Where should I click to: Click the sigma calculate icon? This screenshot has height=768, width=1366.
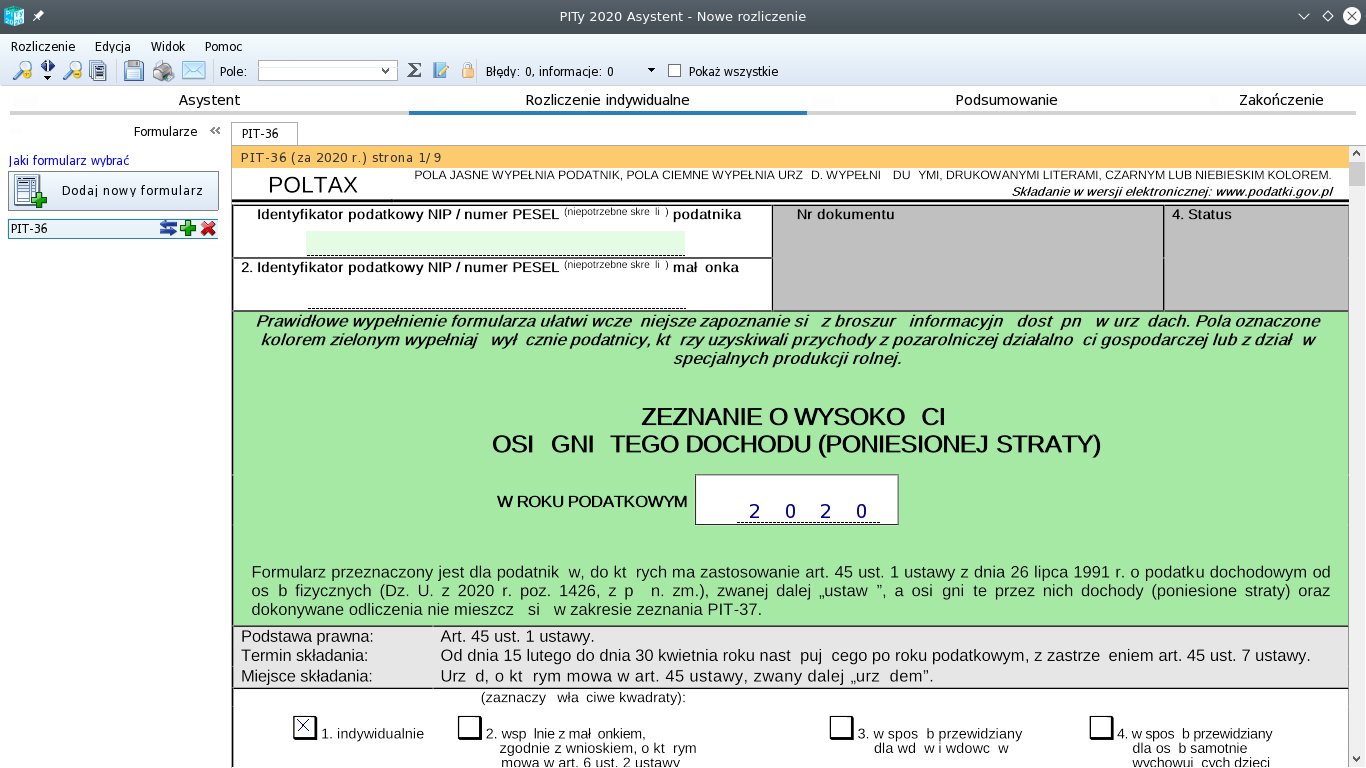click(414, 71)
